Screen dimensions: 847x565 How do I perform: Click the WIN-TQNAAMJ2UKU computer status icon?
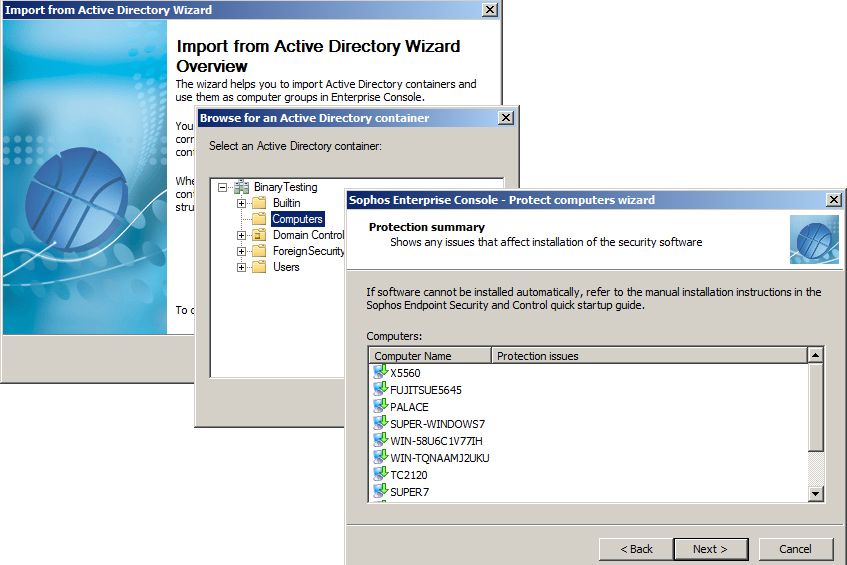pos(381,457)
